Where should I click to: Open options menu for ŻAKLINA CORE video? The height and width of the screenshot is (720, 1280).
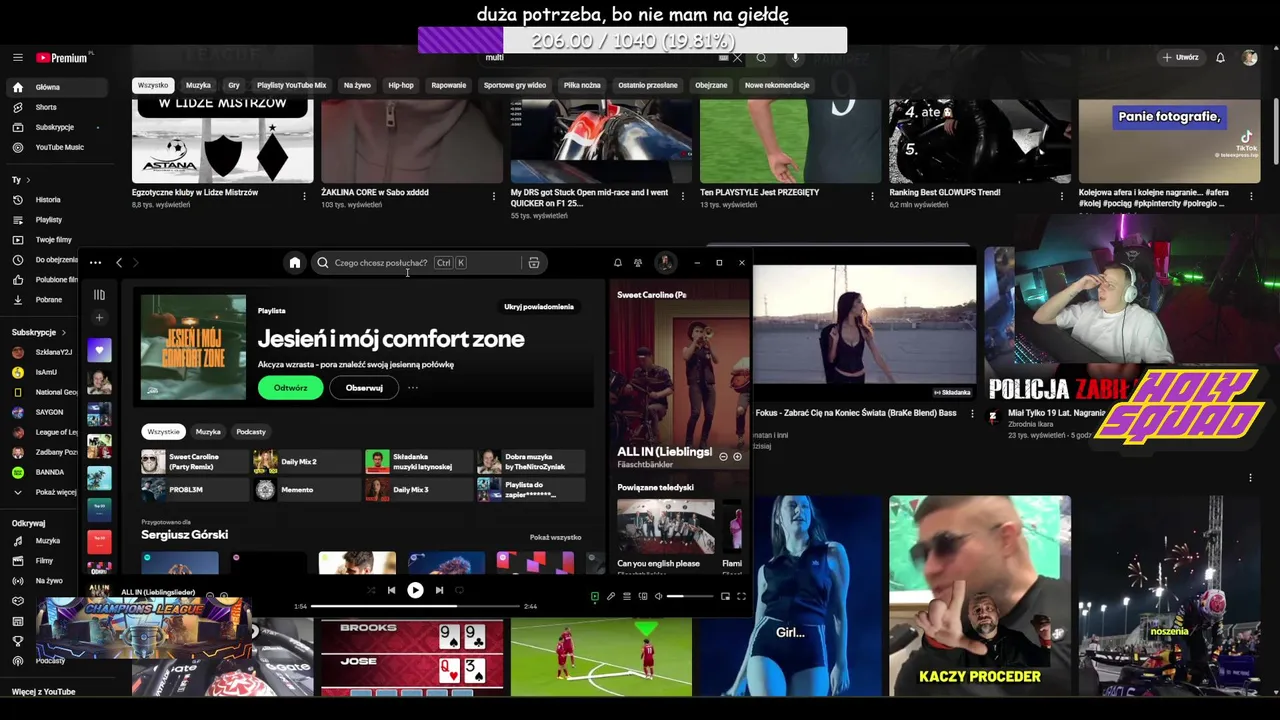(x=493, y=196)
